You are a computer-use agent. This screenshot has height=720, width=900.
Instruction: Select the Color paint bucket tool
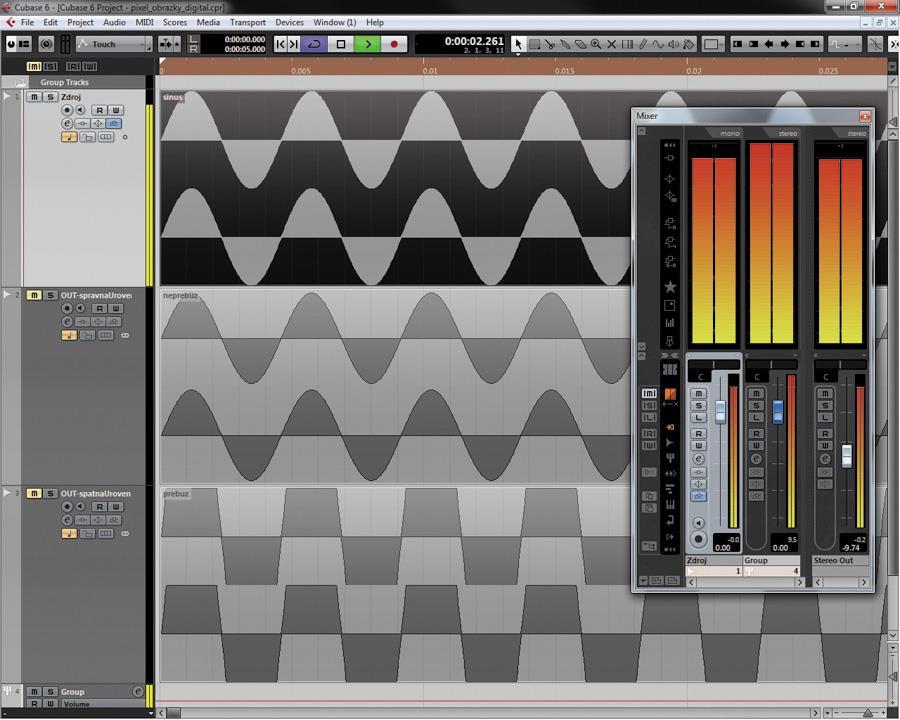[689, 44]
